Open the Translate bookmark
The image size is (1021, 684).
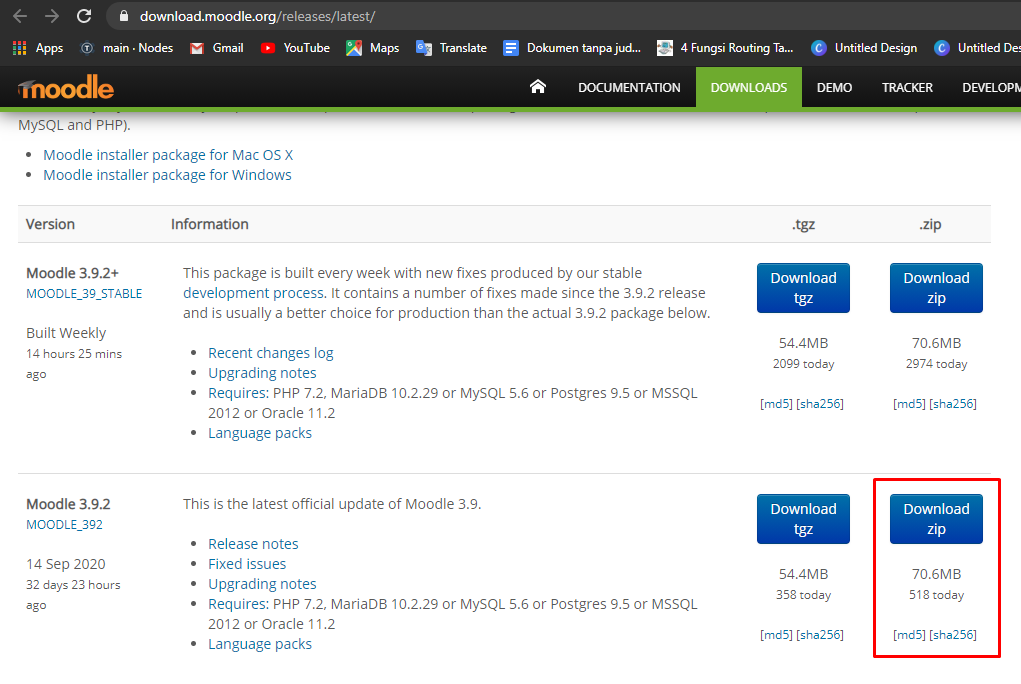(x=451, y=48)
